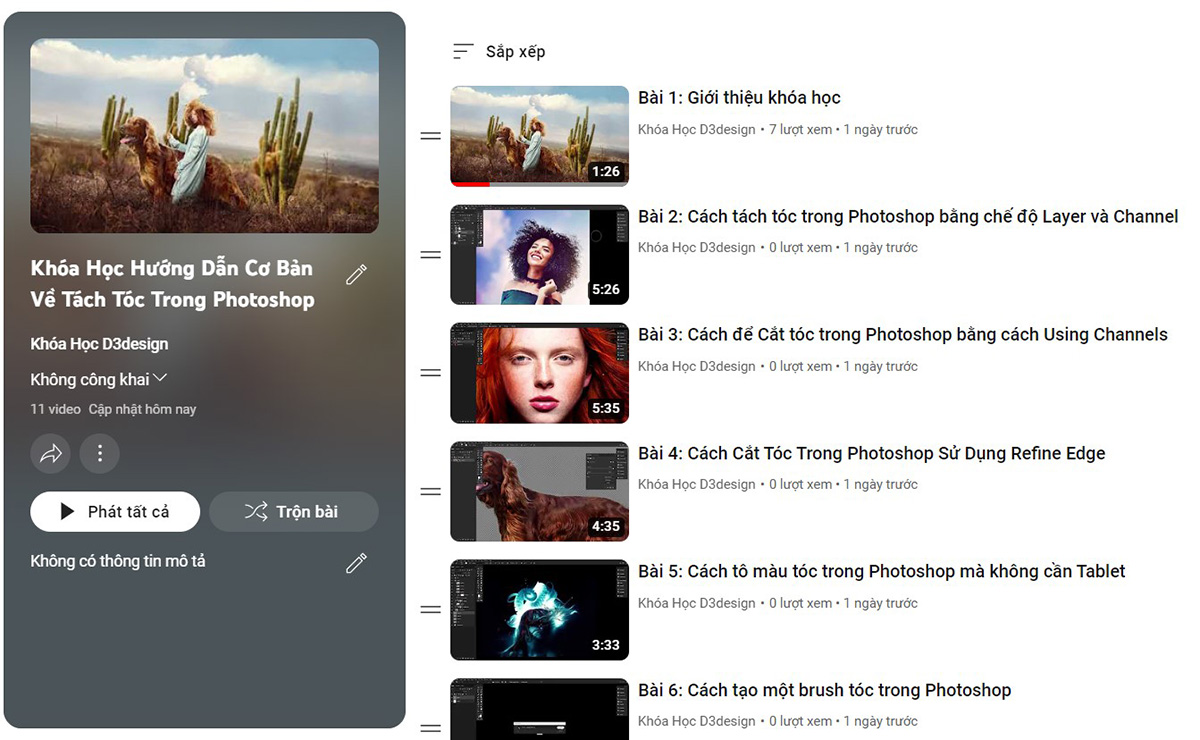Click channel name under Bài 2

(x=697, y=248)
